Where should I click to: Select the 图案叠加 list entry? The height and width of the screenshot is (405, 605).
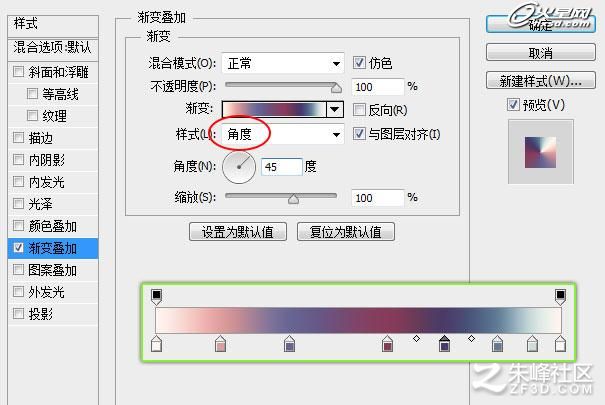coord(53,270)
